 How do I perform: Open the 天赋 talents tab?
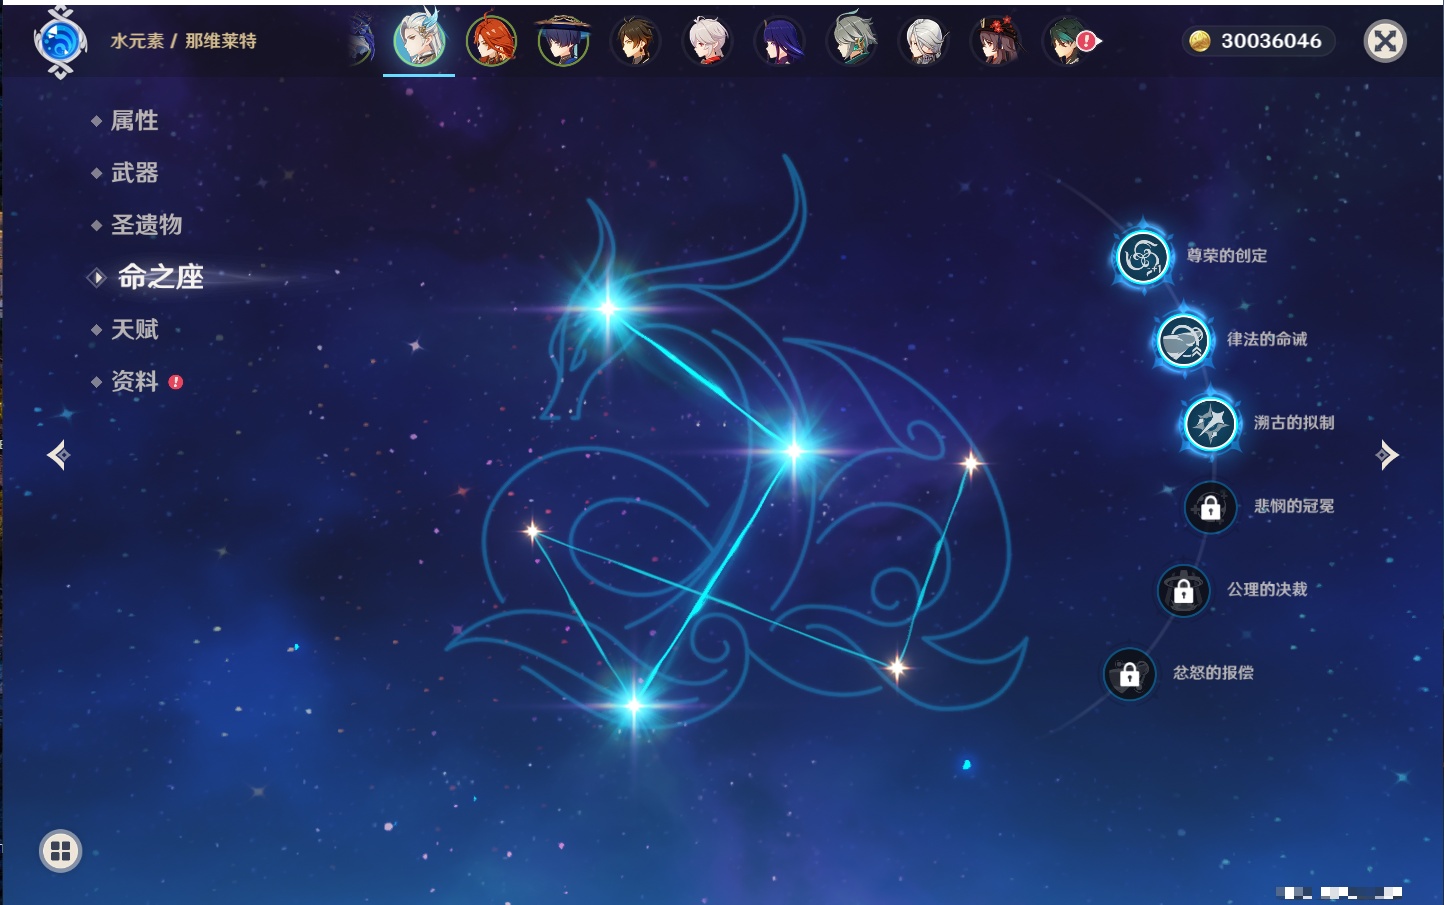click(x=134, y=329)
